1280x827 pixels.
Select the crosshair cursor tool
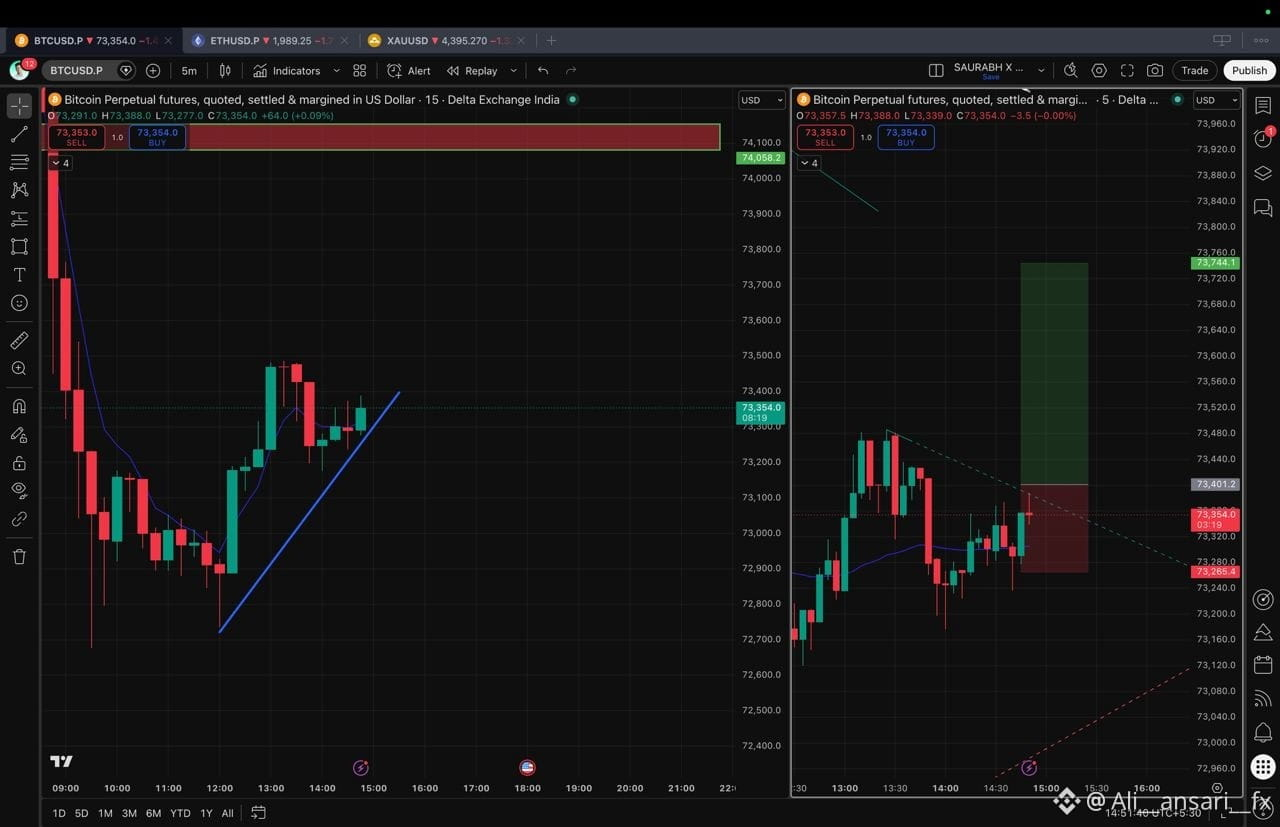pyautogui.click(x=19, y=106)
